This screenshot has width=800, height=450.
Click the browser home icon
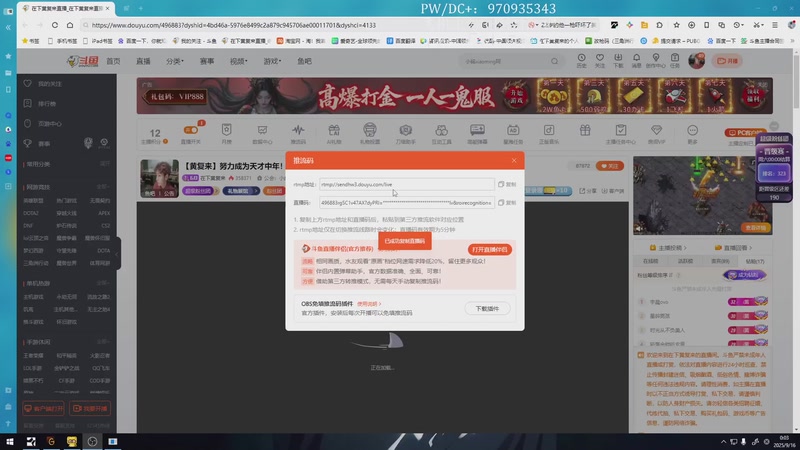point(70,25)
